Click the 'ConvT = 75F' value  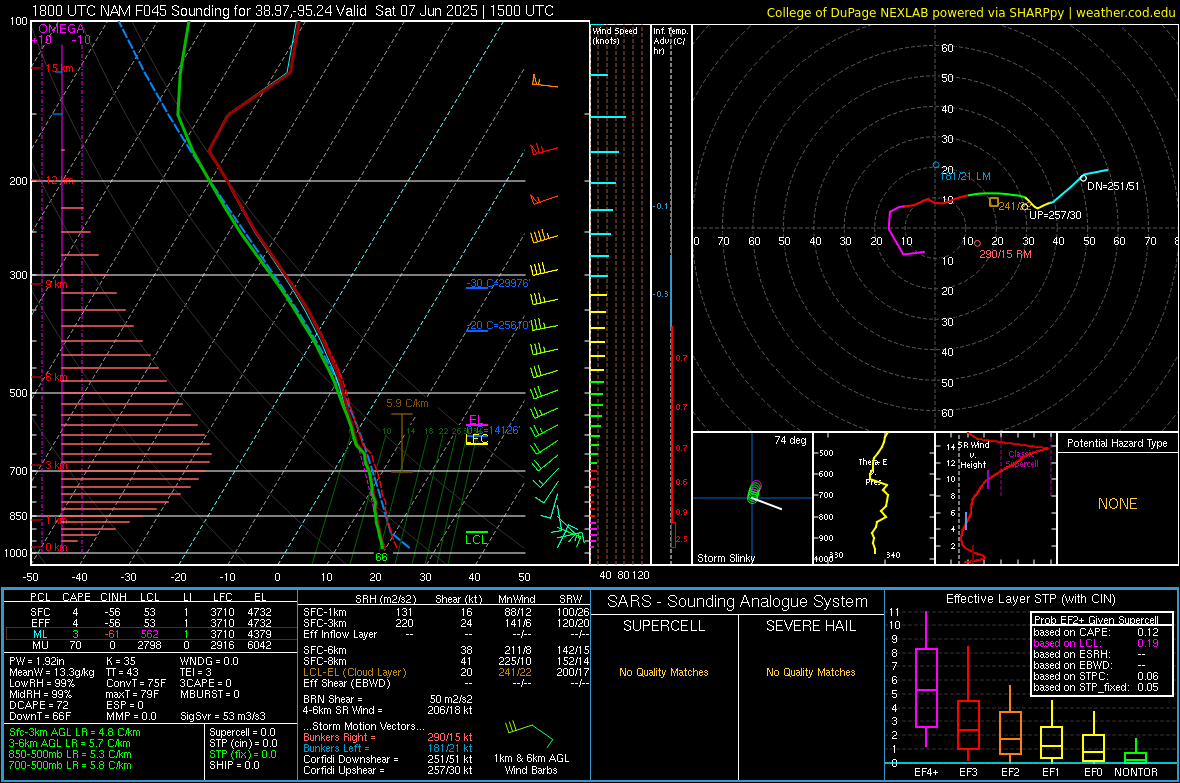point(136,683)
